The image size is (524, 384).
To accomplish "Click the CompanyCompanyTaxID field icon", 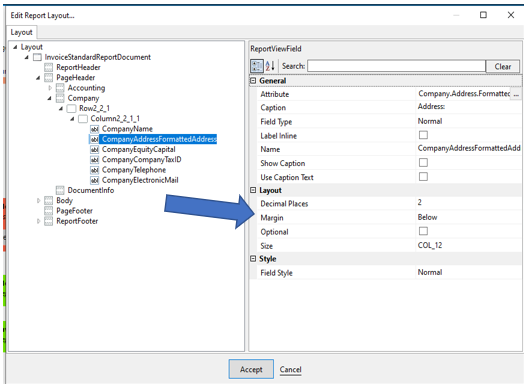I will [95, 160].
